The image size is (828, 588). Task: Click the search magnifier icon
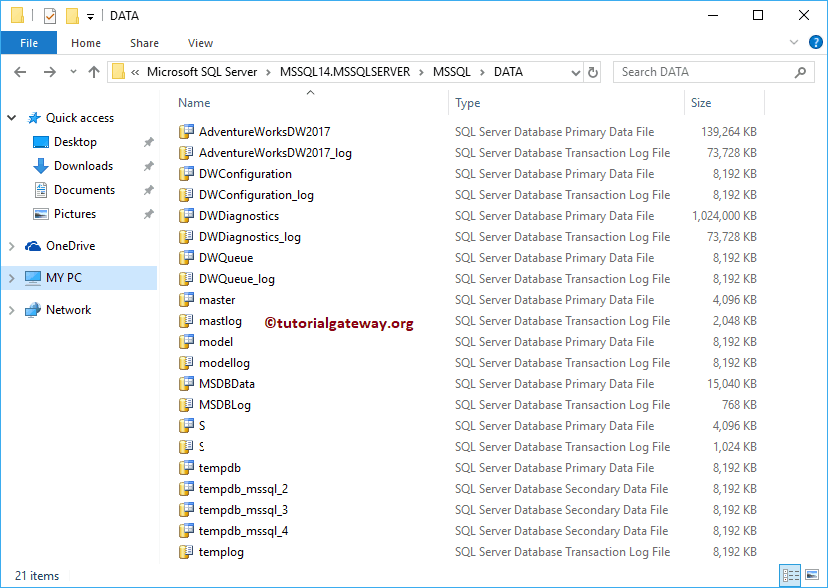(800, 71)
